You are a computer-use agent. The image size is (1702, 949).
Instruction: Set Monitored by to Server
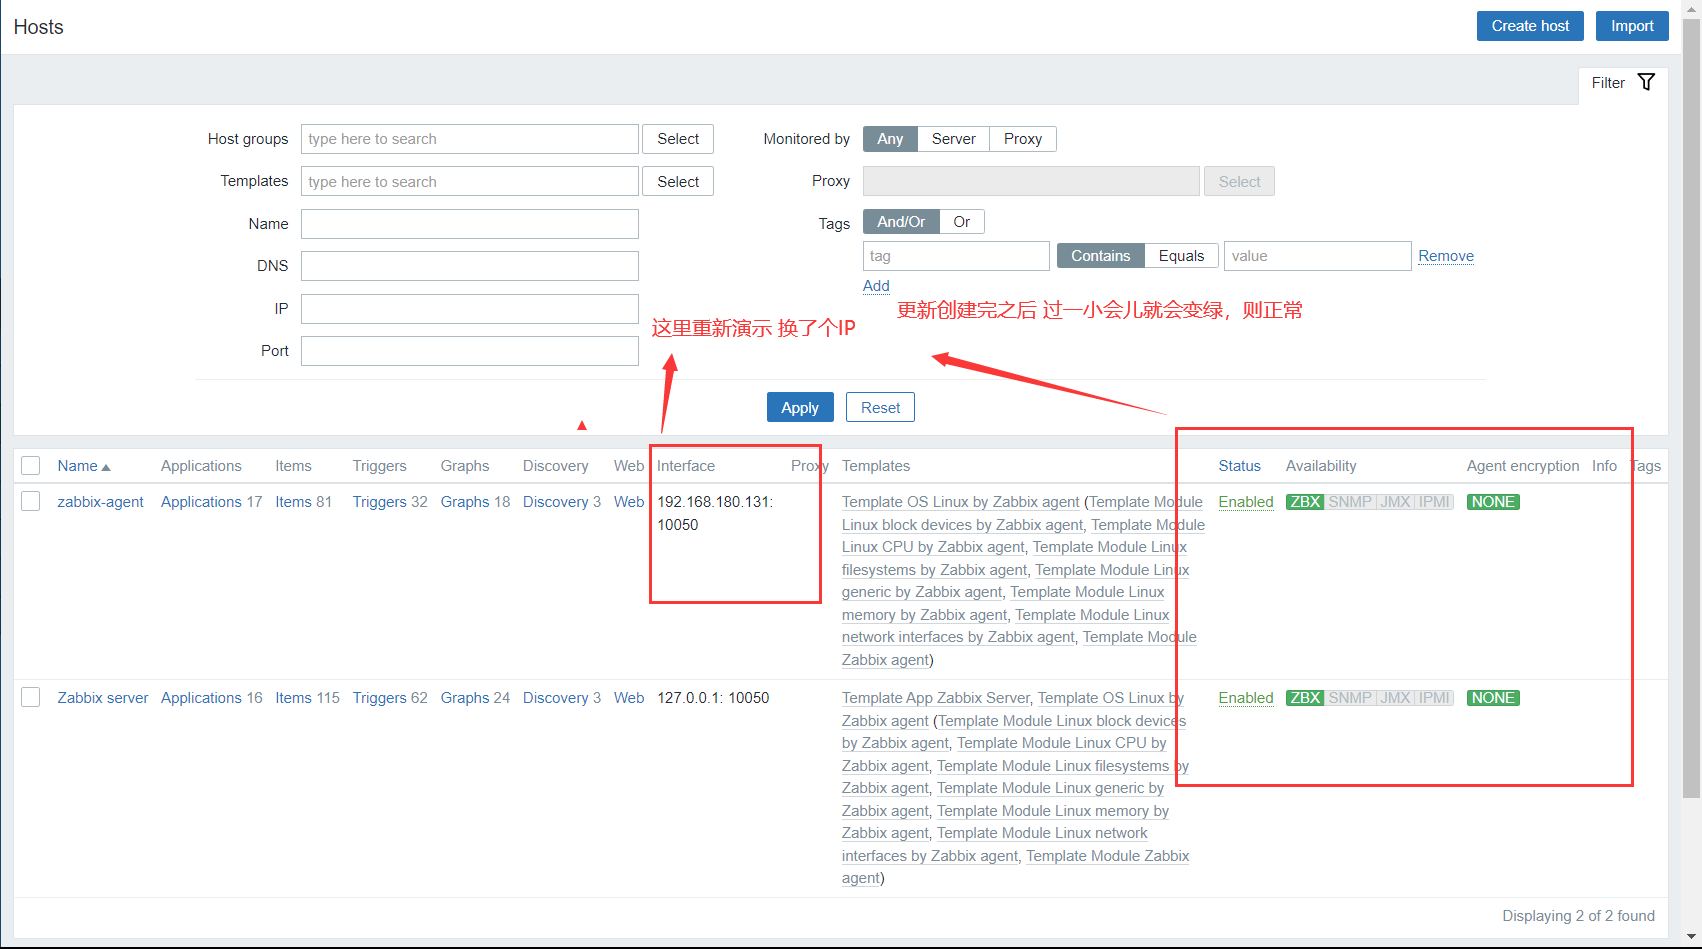953,139
